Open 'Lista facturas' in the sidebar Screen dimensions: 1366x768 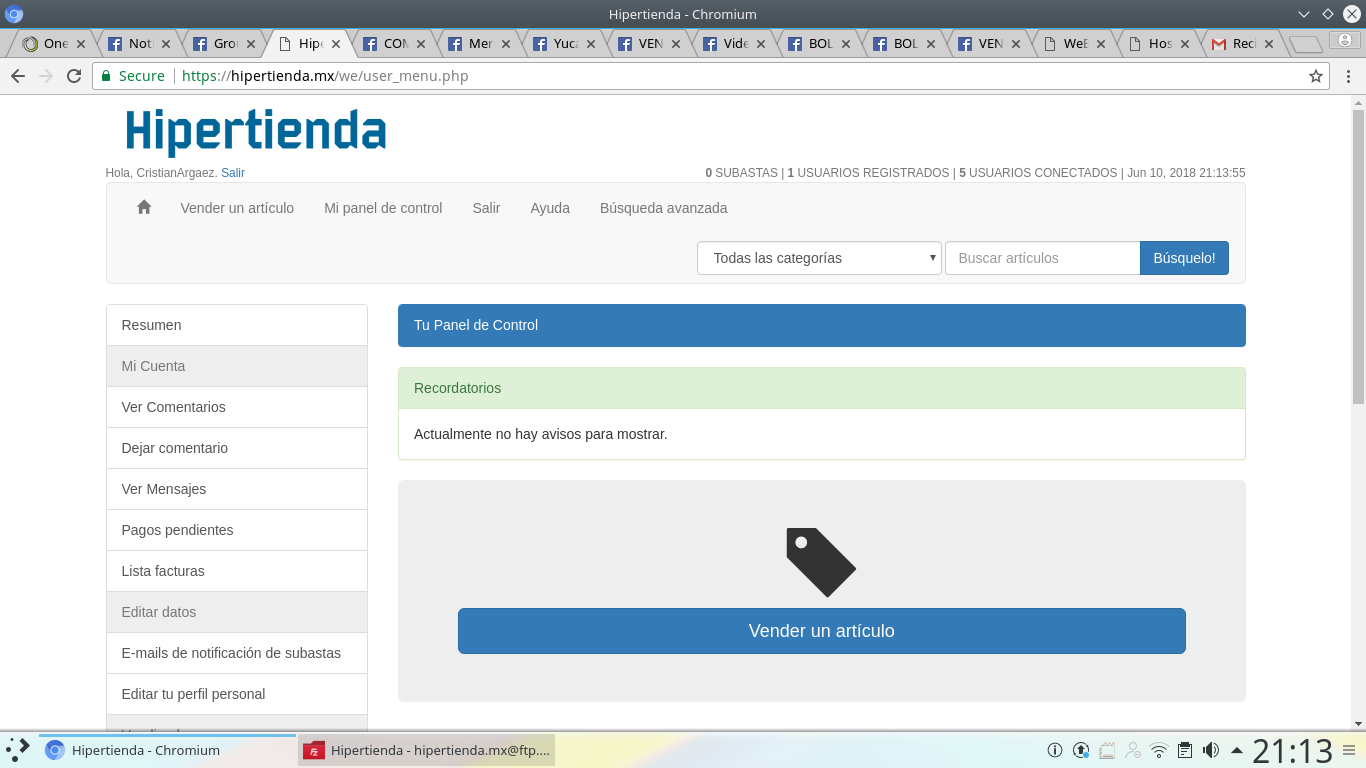click(x=237, y=571)
